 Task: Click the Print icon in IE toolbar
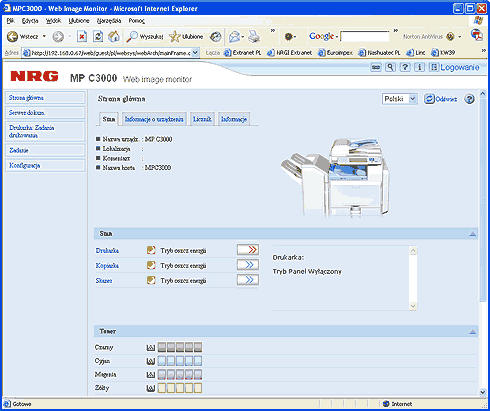[x=254, y=36]
